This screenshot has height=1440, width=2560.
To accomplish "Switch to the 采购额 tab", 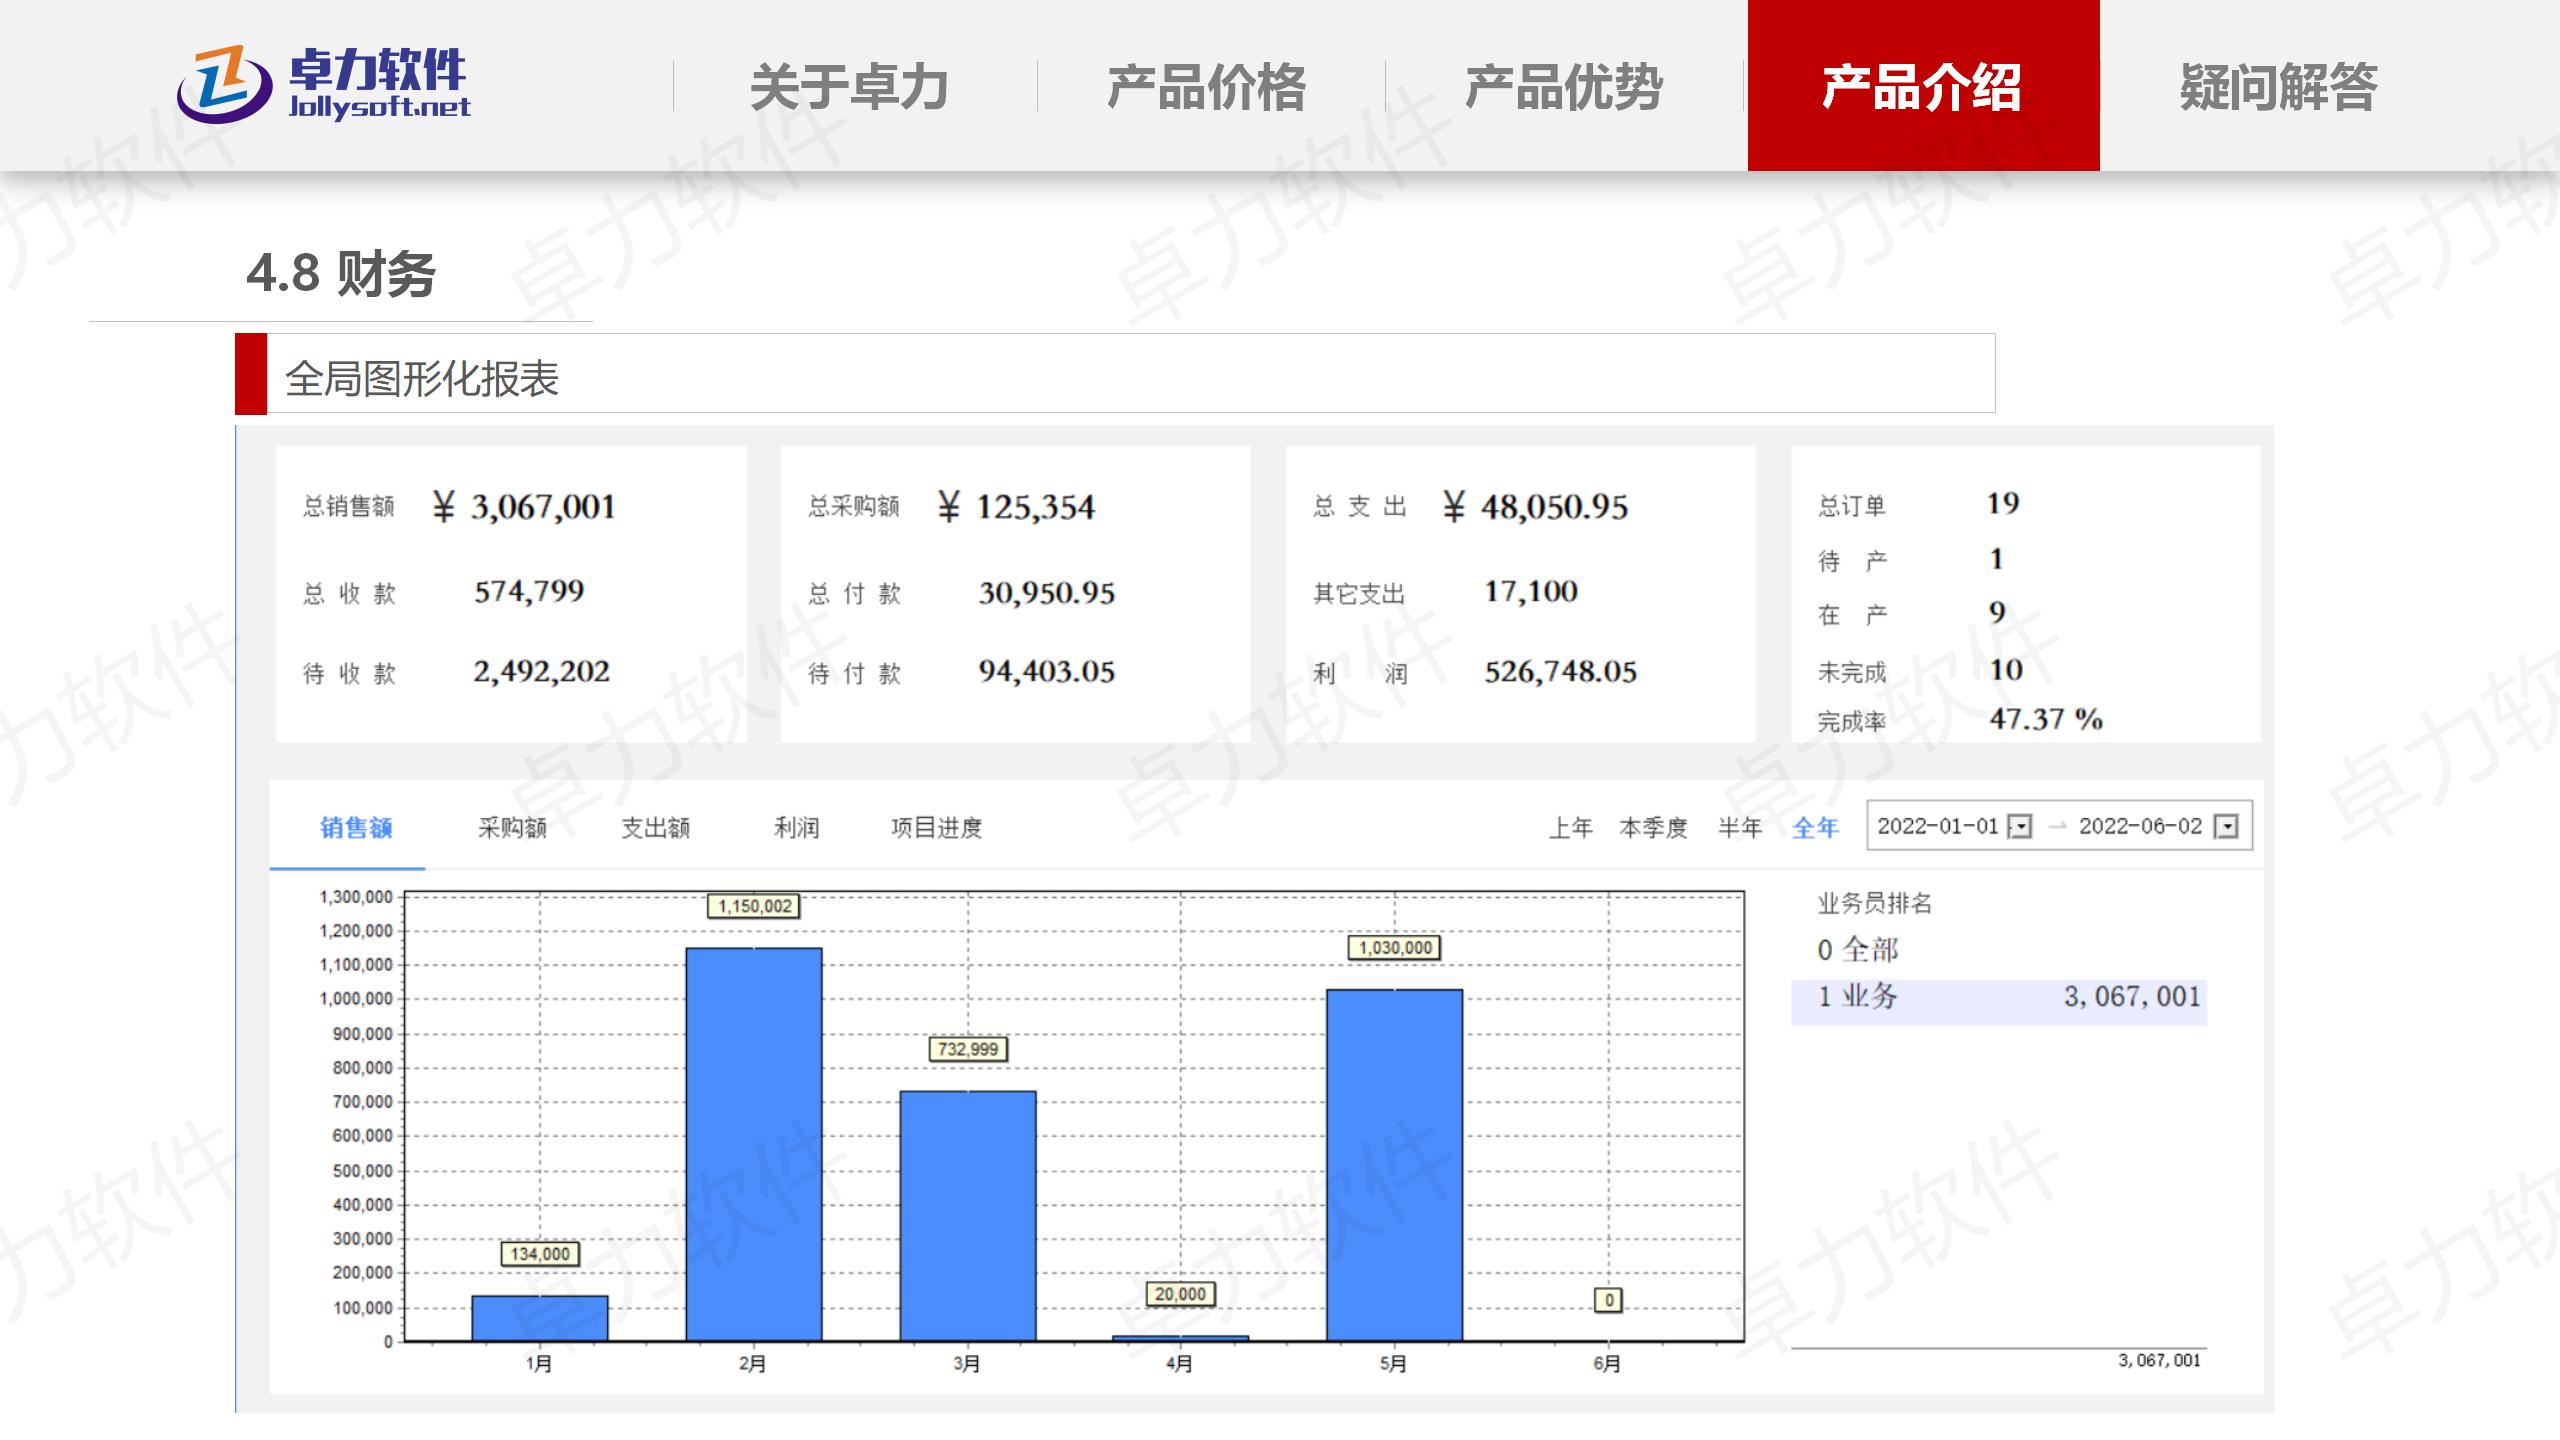I will [512, 828].
